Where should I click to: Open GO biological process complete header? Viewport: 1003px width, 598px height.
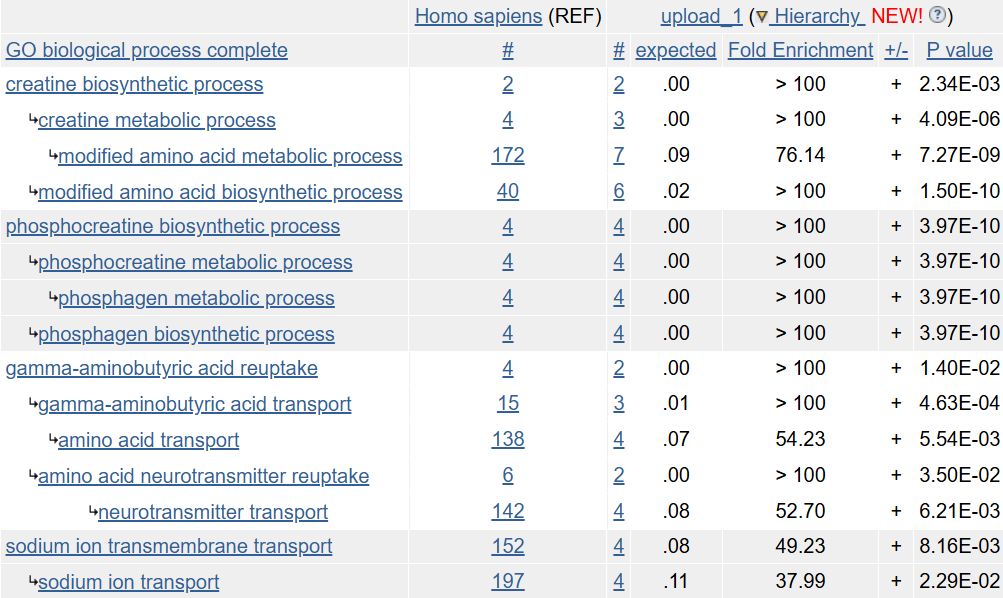coord(146,50)
